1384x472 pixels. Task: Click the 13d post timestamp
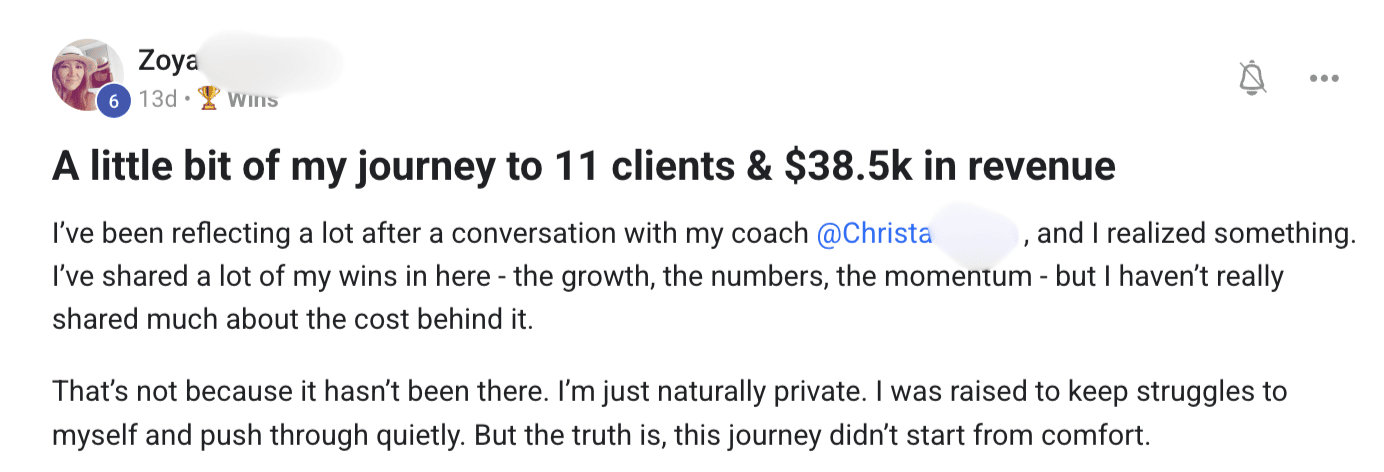tap(158, 98)
